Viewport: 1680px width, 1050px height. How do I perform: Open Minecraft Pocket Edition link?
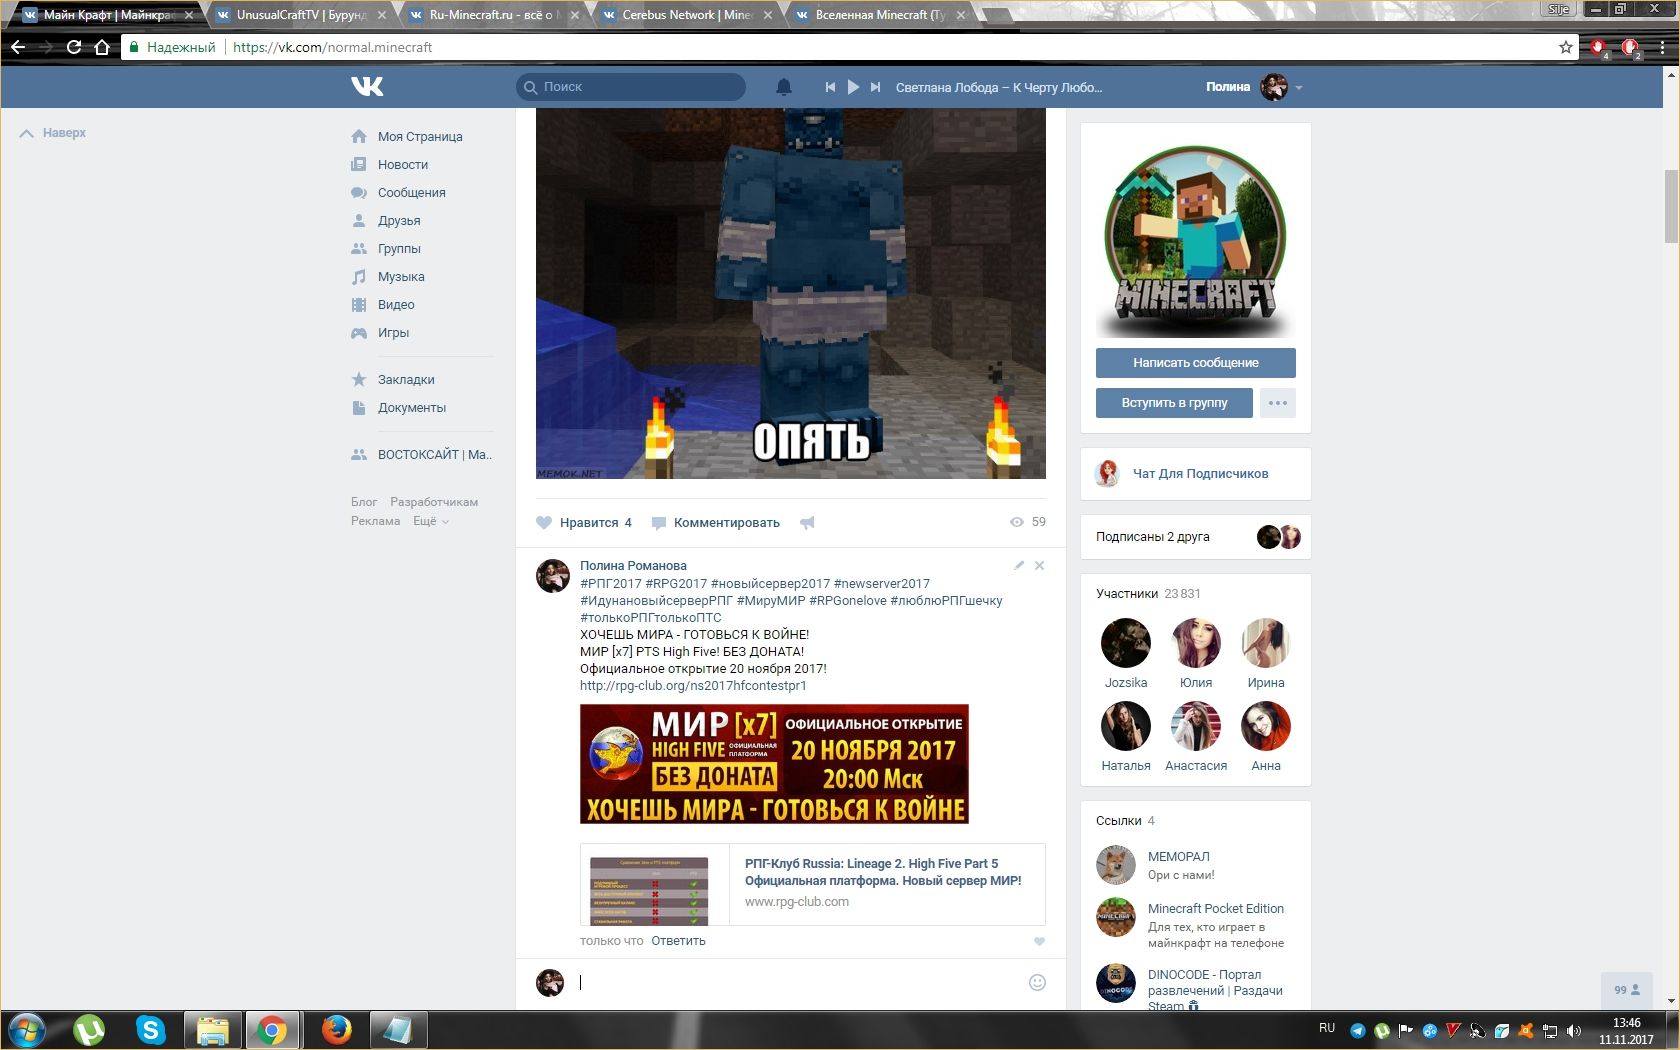click(x=1216, y=908)
